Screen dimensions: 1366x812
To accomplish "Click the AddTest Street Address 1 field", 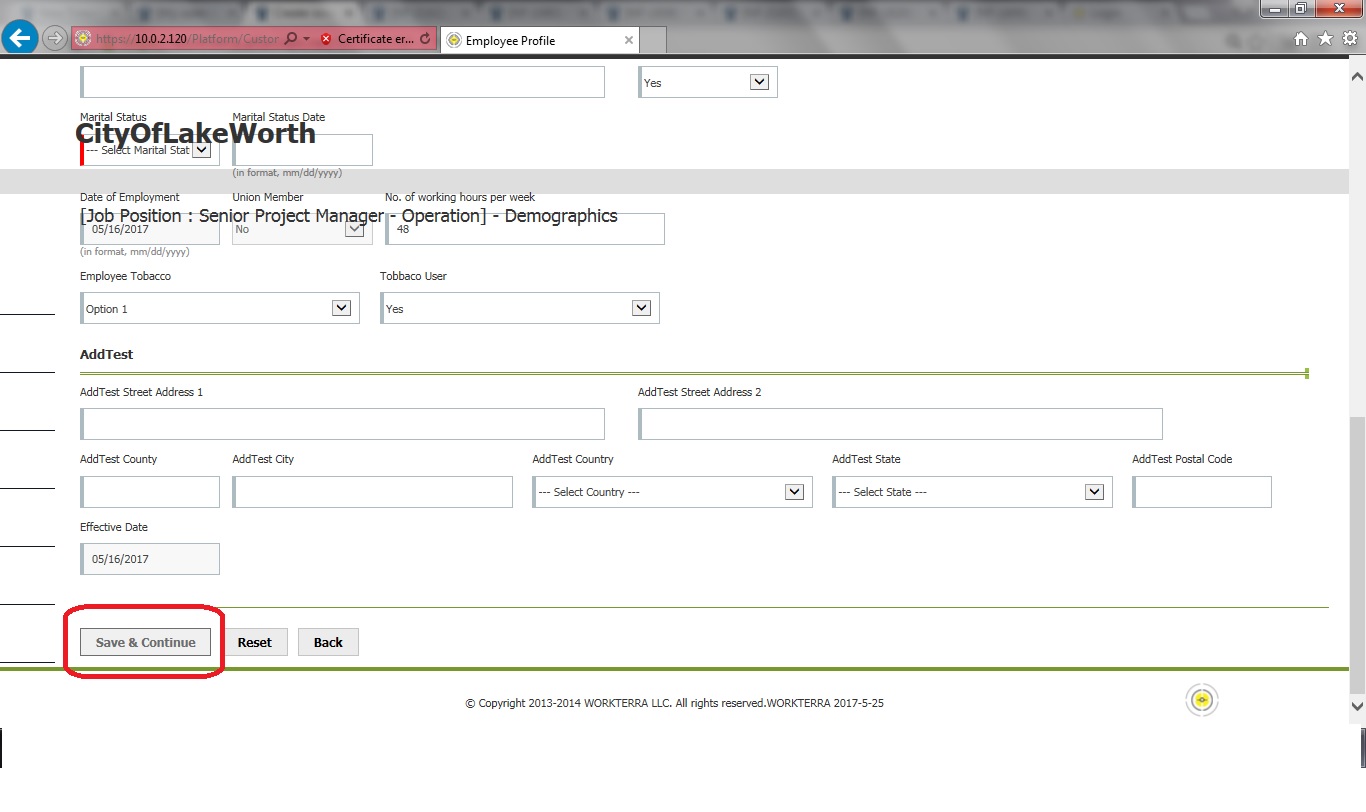I will (x=343, y=424).
